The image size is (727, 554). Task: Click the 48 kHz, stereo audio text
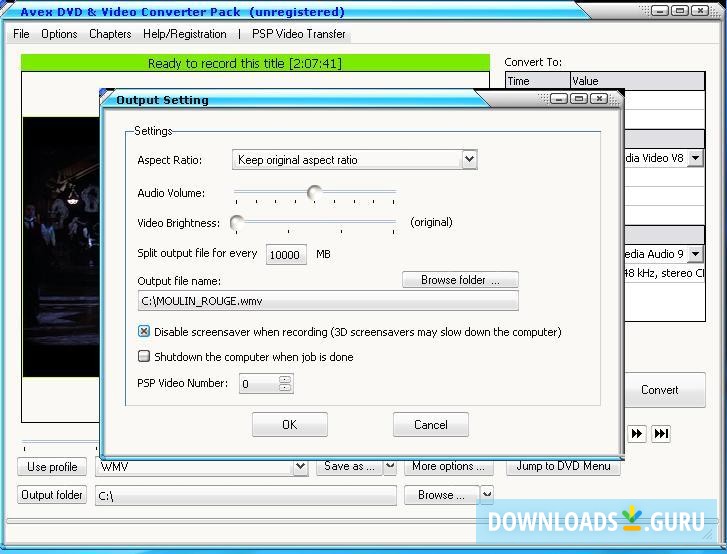pos(664,273)
